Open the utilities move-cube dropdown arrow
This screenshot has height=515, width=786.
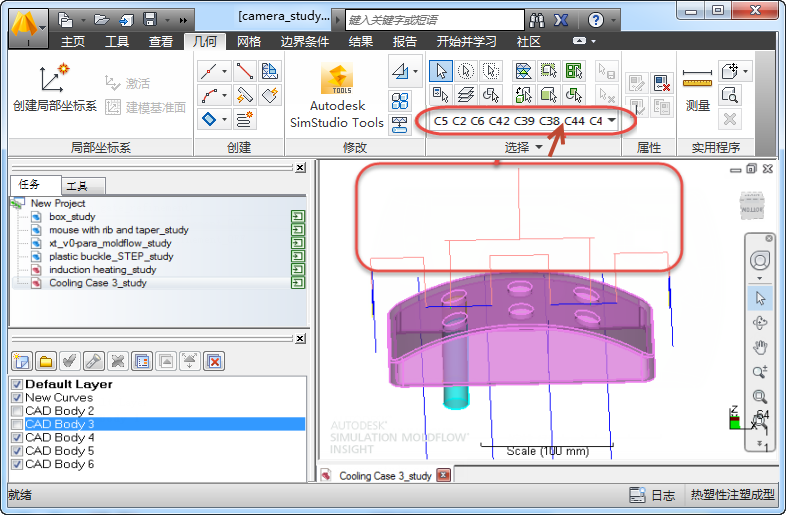click(x=745, y=71)
